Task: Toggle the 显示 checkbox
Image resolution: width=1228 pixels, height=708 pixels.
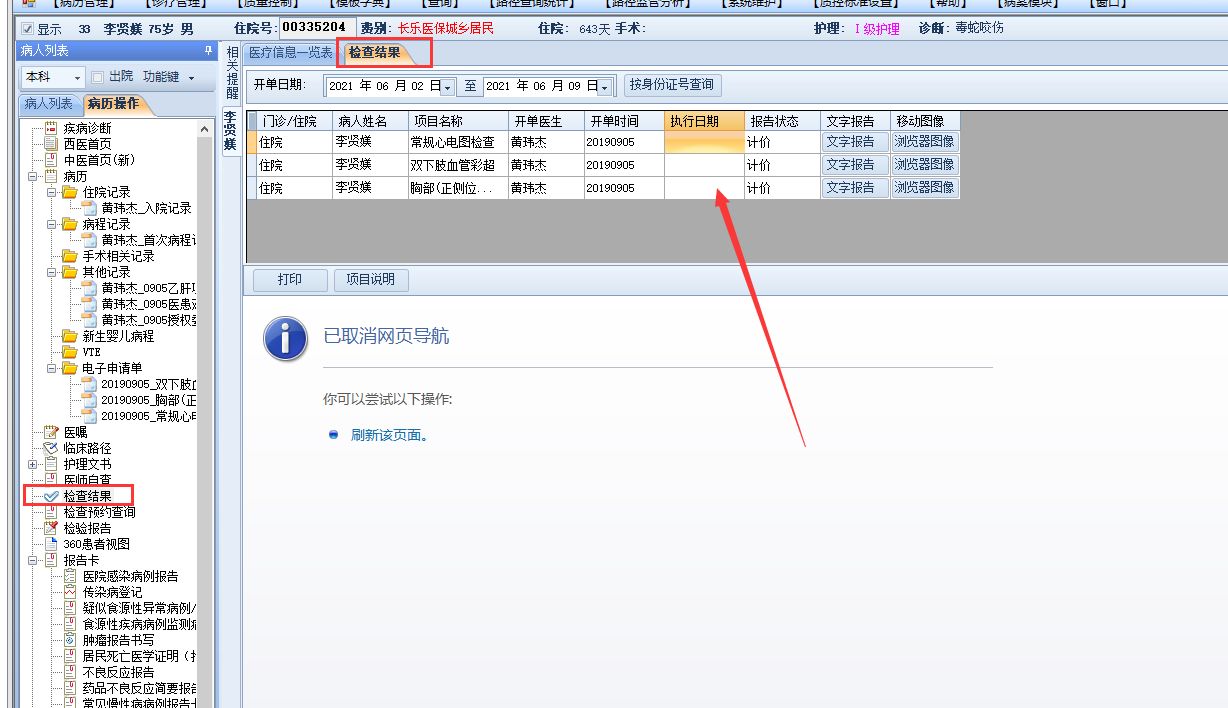Action: (x=27, y=29)
